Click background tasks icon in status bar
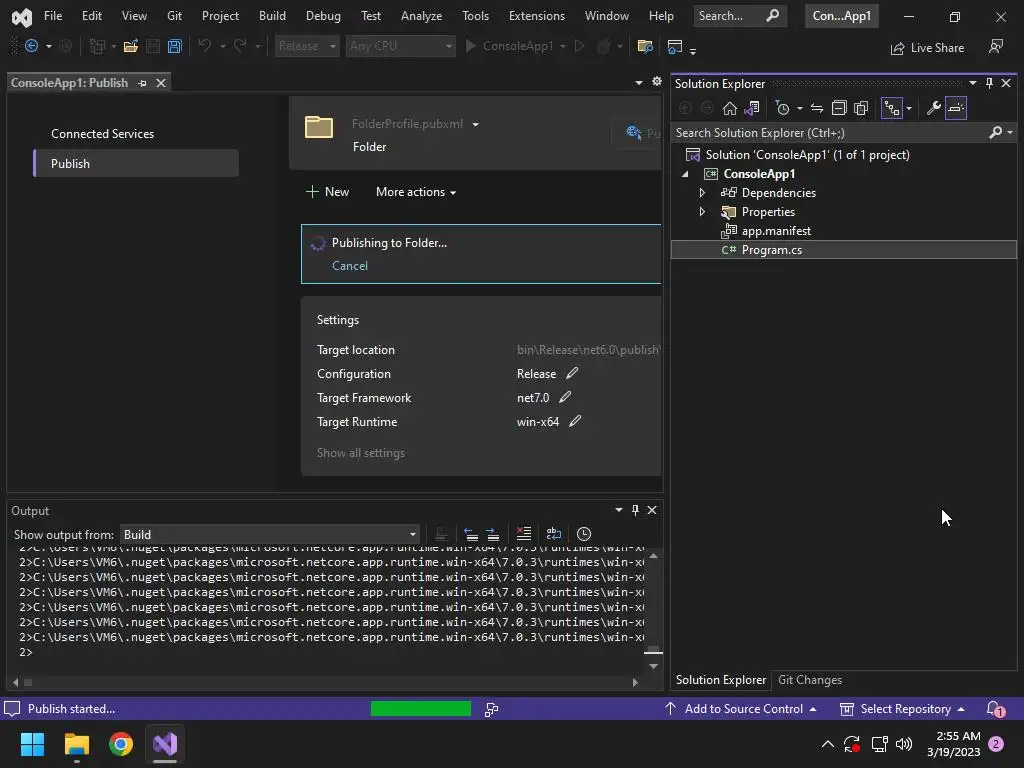Image resolution: width=1024 pixels, height=768 pixels. point(492,709)
